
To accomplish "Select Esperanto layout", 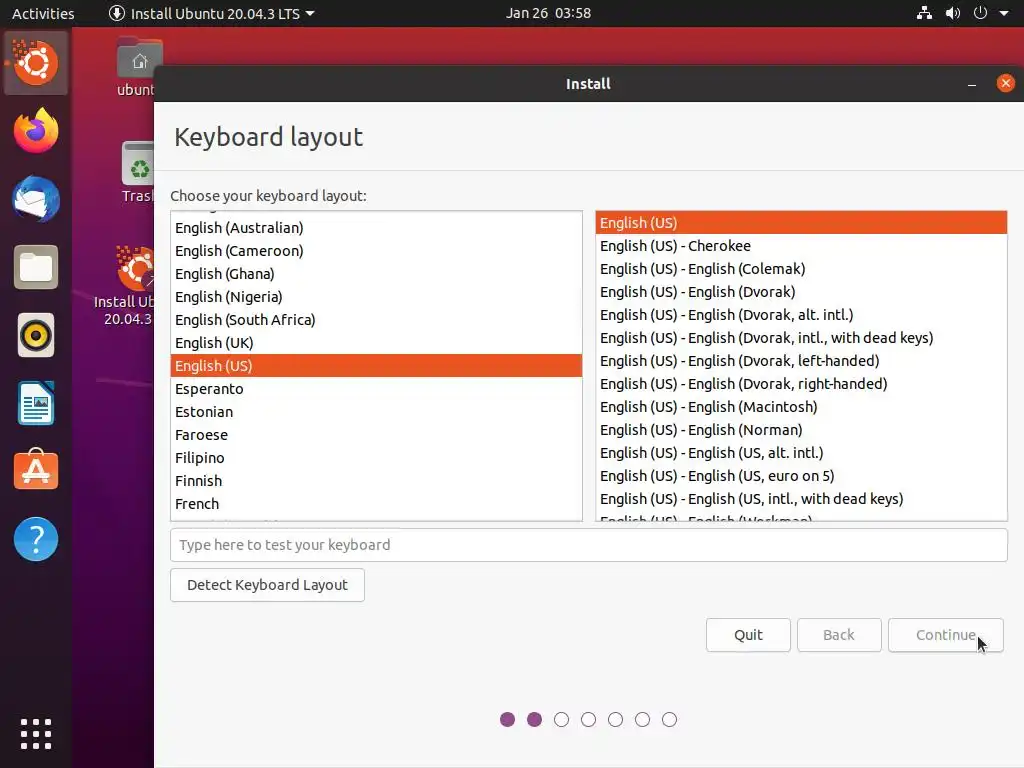I will [x=376, y=389].
